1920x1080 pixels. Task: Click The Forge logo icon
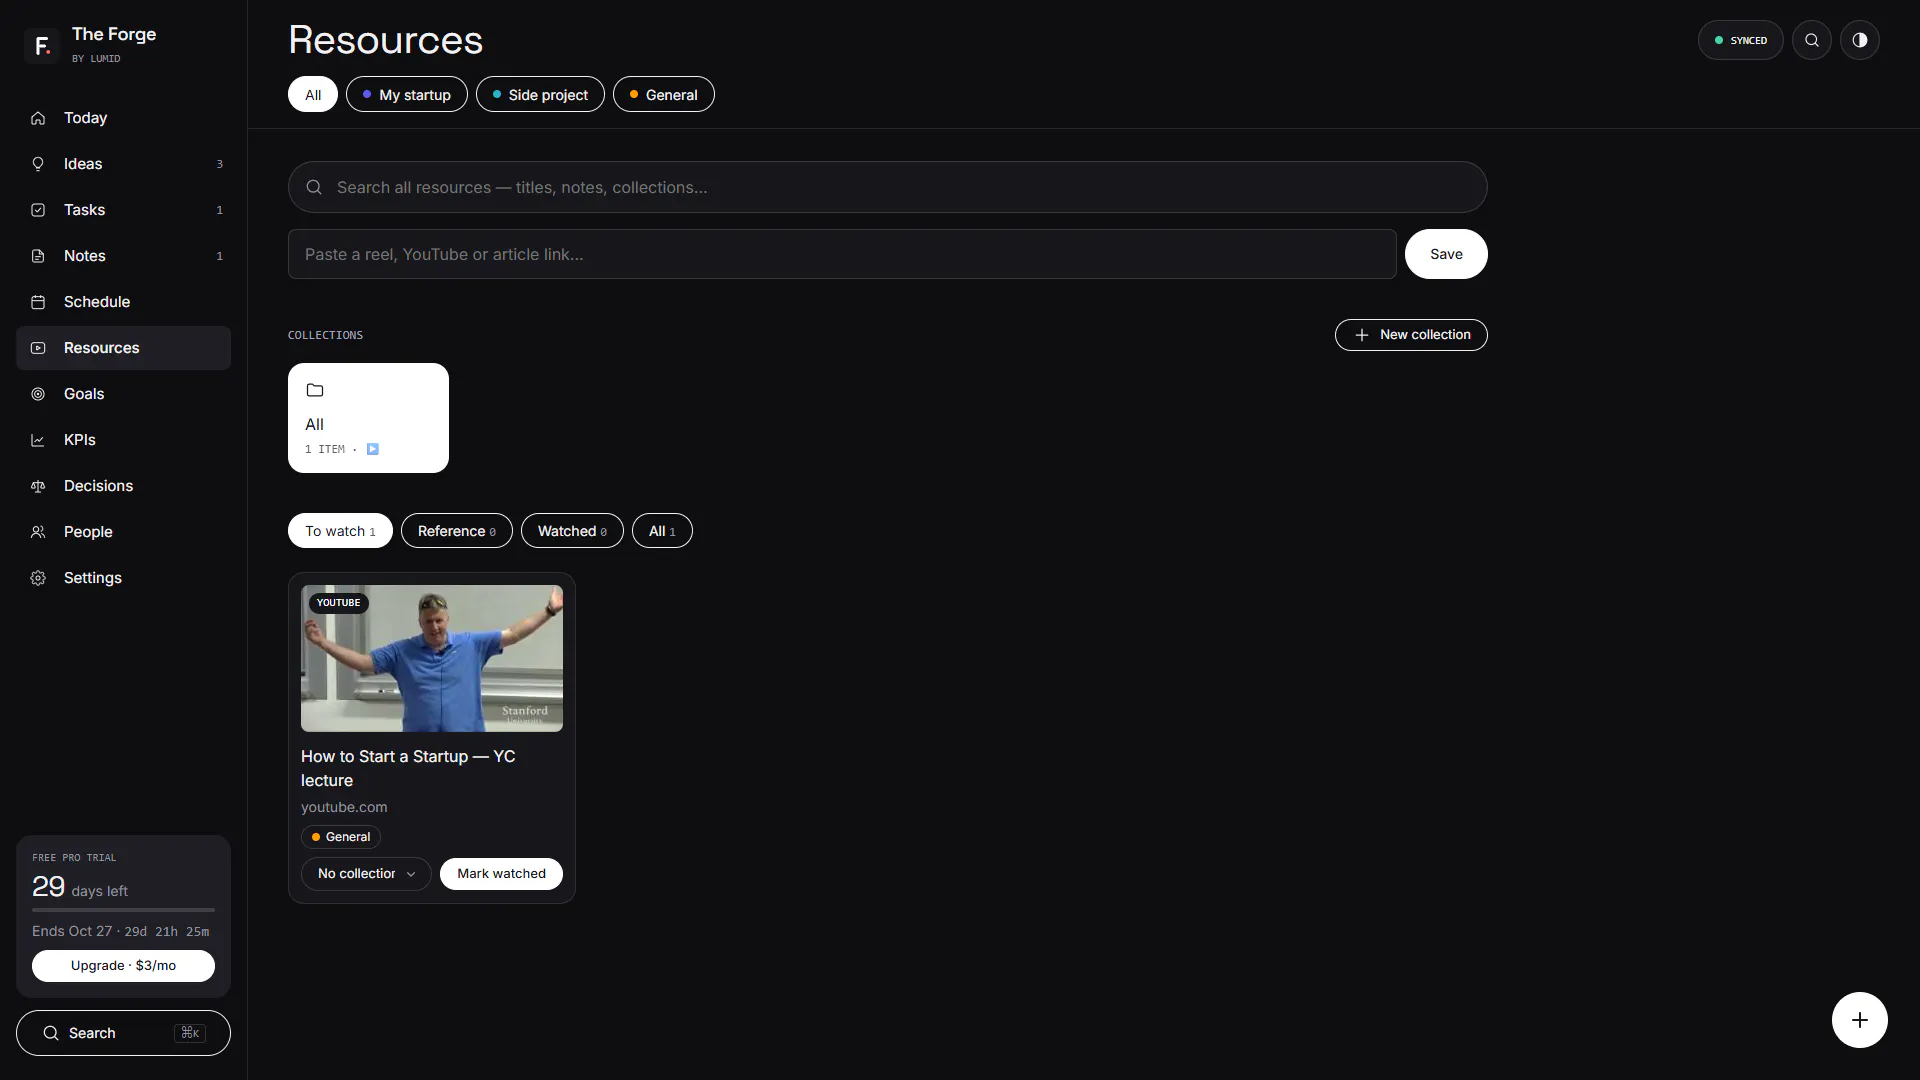pyautogui.click(x=42, y=45)
